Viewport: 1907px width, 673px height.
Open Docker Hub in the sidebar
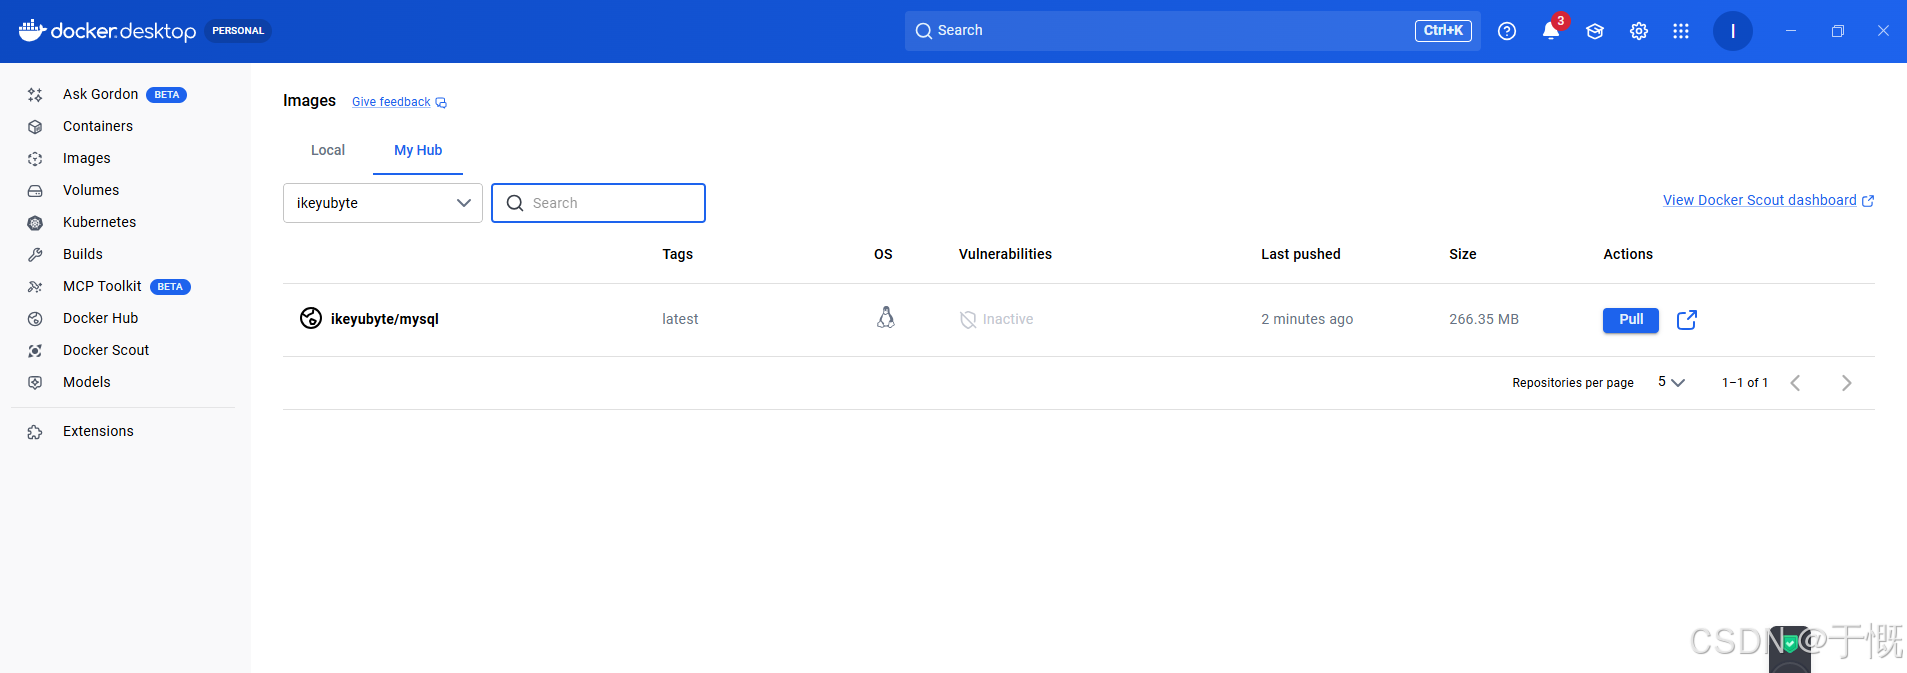pos(100,318)
